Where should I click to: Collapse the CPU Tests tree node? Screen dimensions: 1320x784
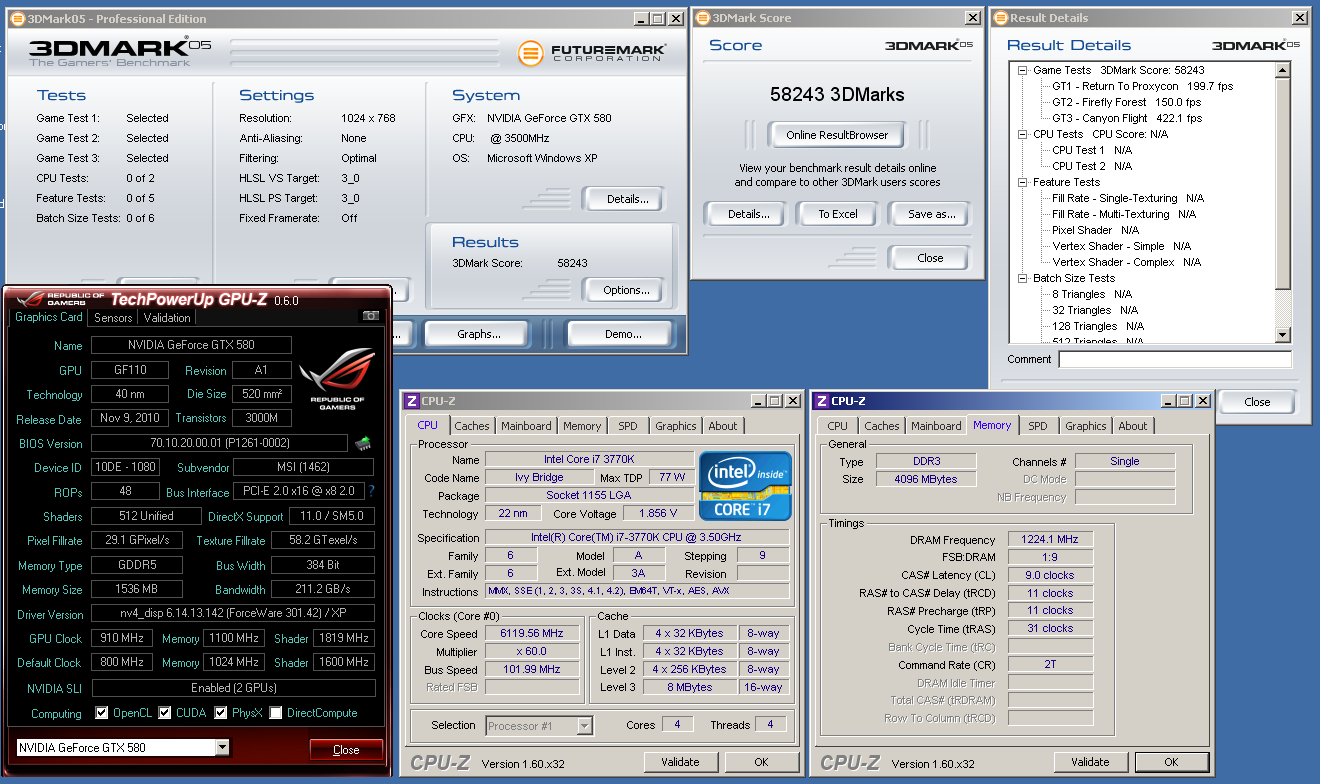[1023, 134]
